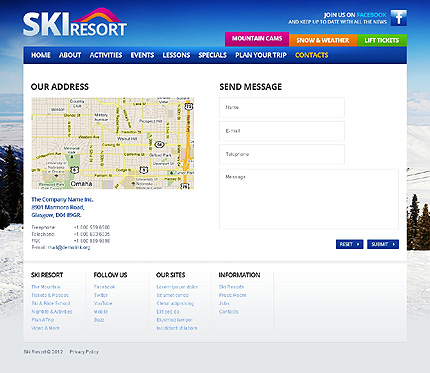The width and height of the screenshot is (430, 373).
Task: Open the Mountain Cams tab
Action: pyautogui.click(x=257, y=39)
